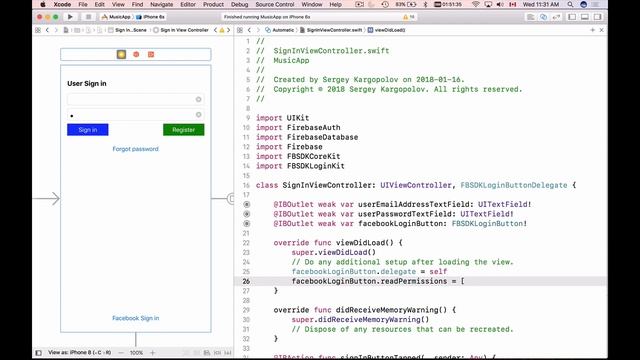Open the warnings indicator in the activity bar
The height and width of the screenshot is (360, 640).
coord(409,17)
